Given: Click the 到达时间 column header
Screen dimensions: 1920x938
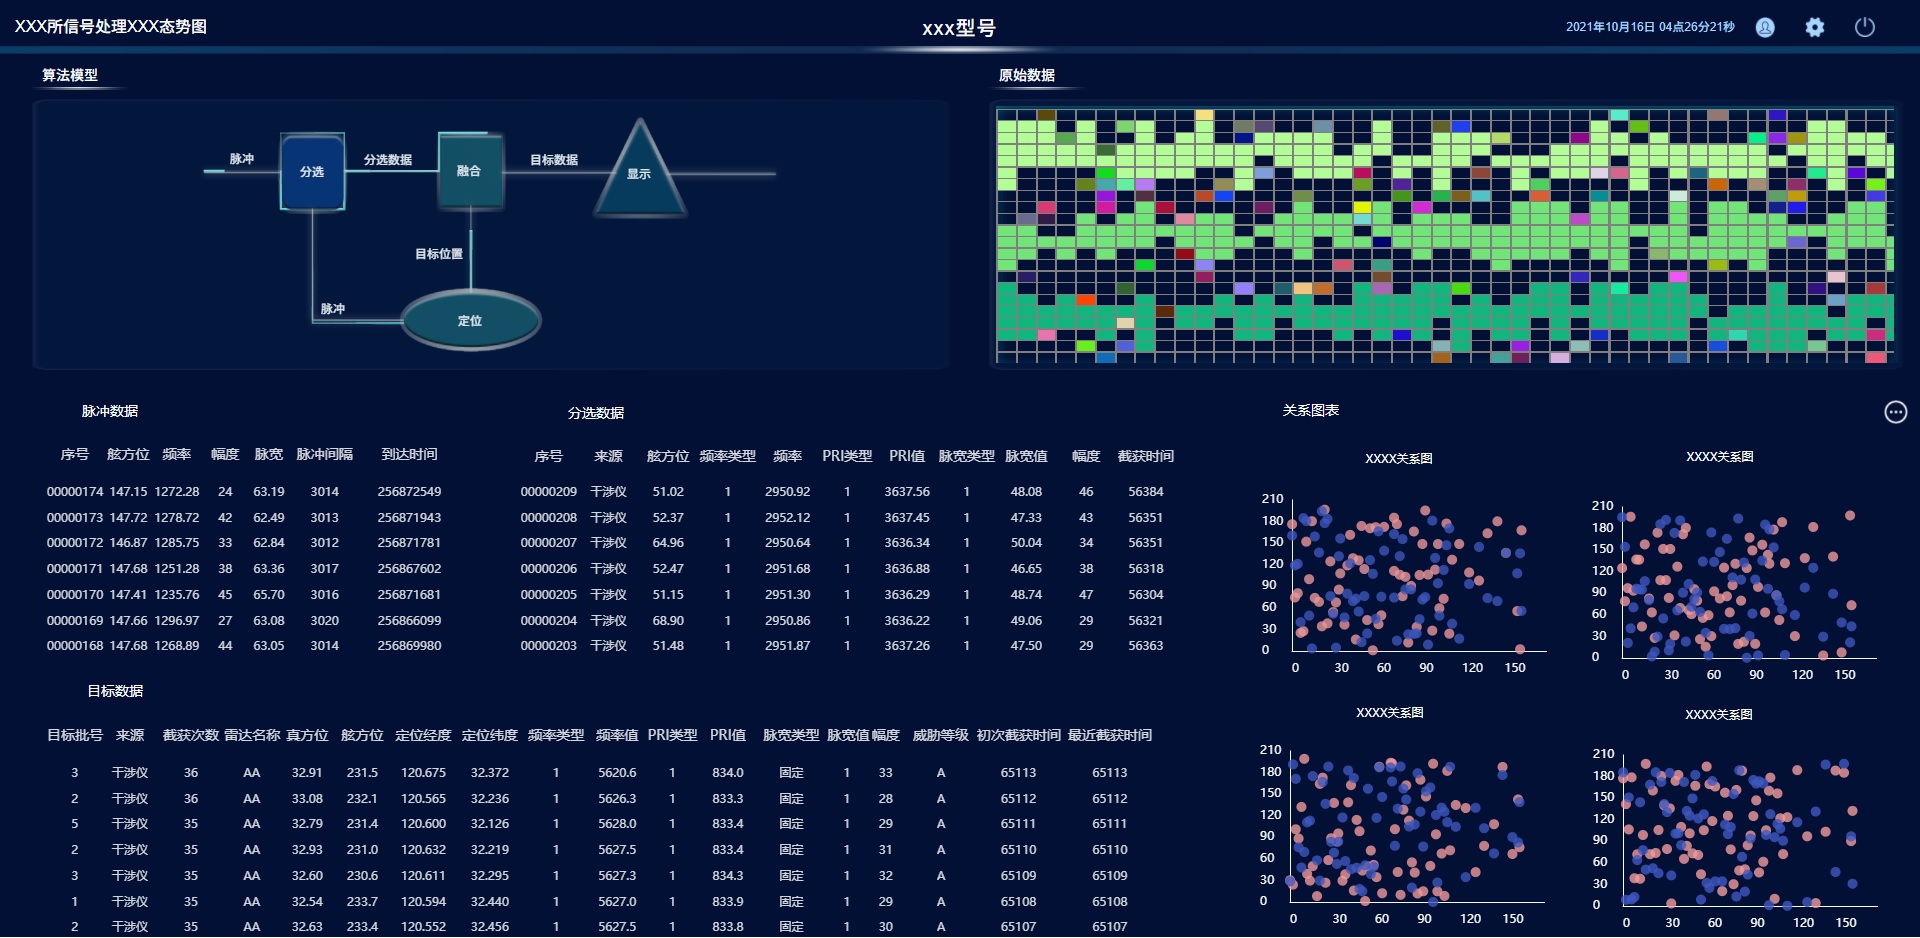Looking at the screenshot, I should [x=409, y=454].
